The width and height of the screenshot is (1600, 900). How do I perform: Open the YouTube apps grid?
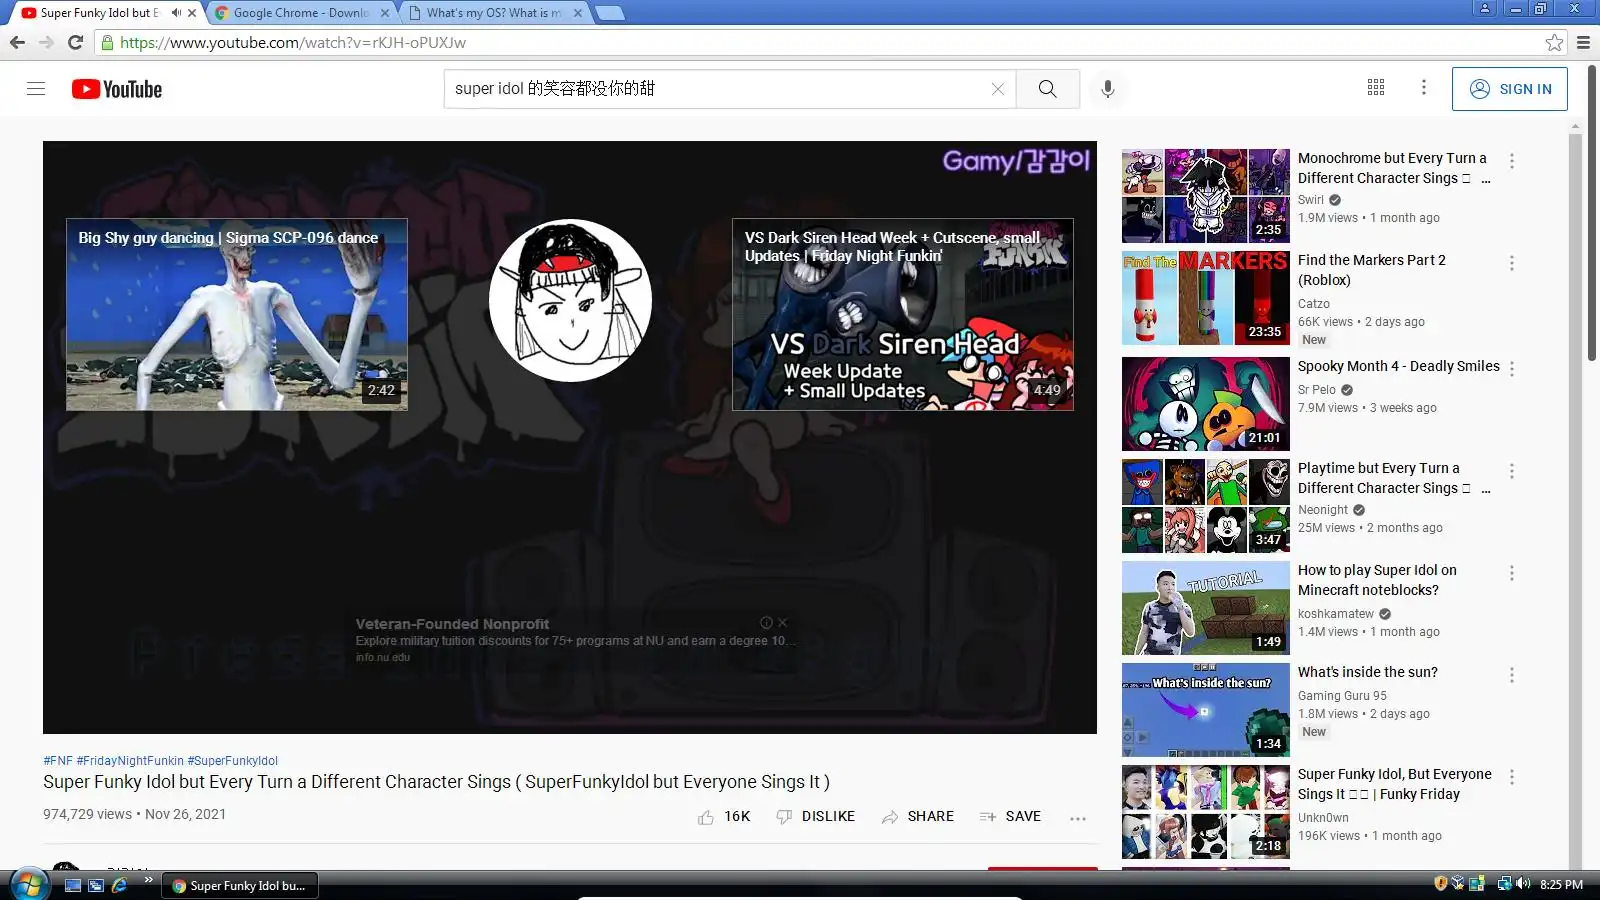(1376, 88)
